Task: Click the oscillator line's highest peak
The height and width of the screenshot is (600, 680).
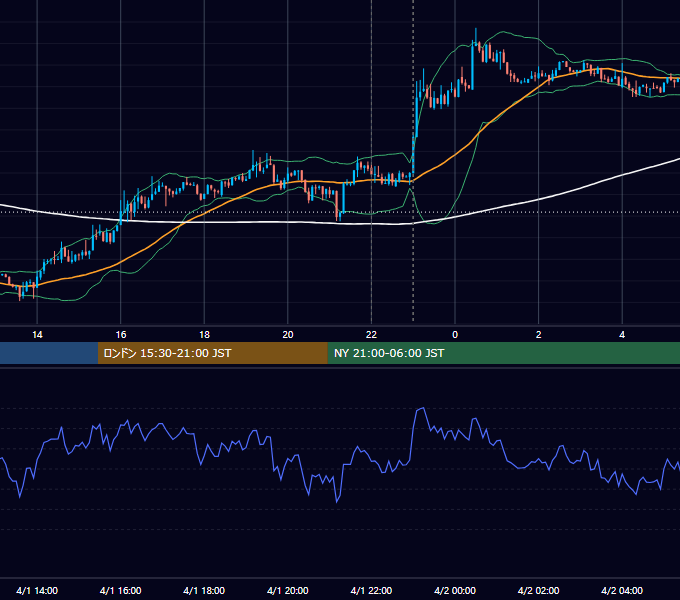Action: pos(422,408)
